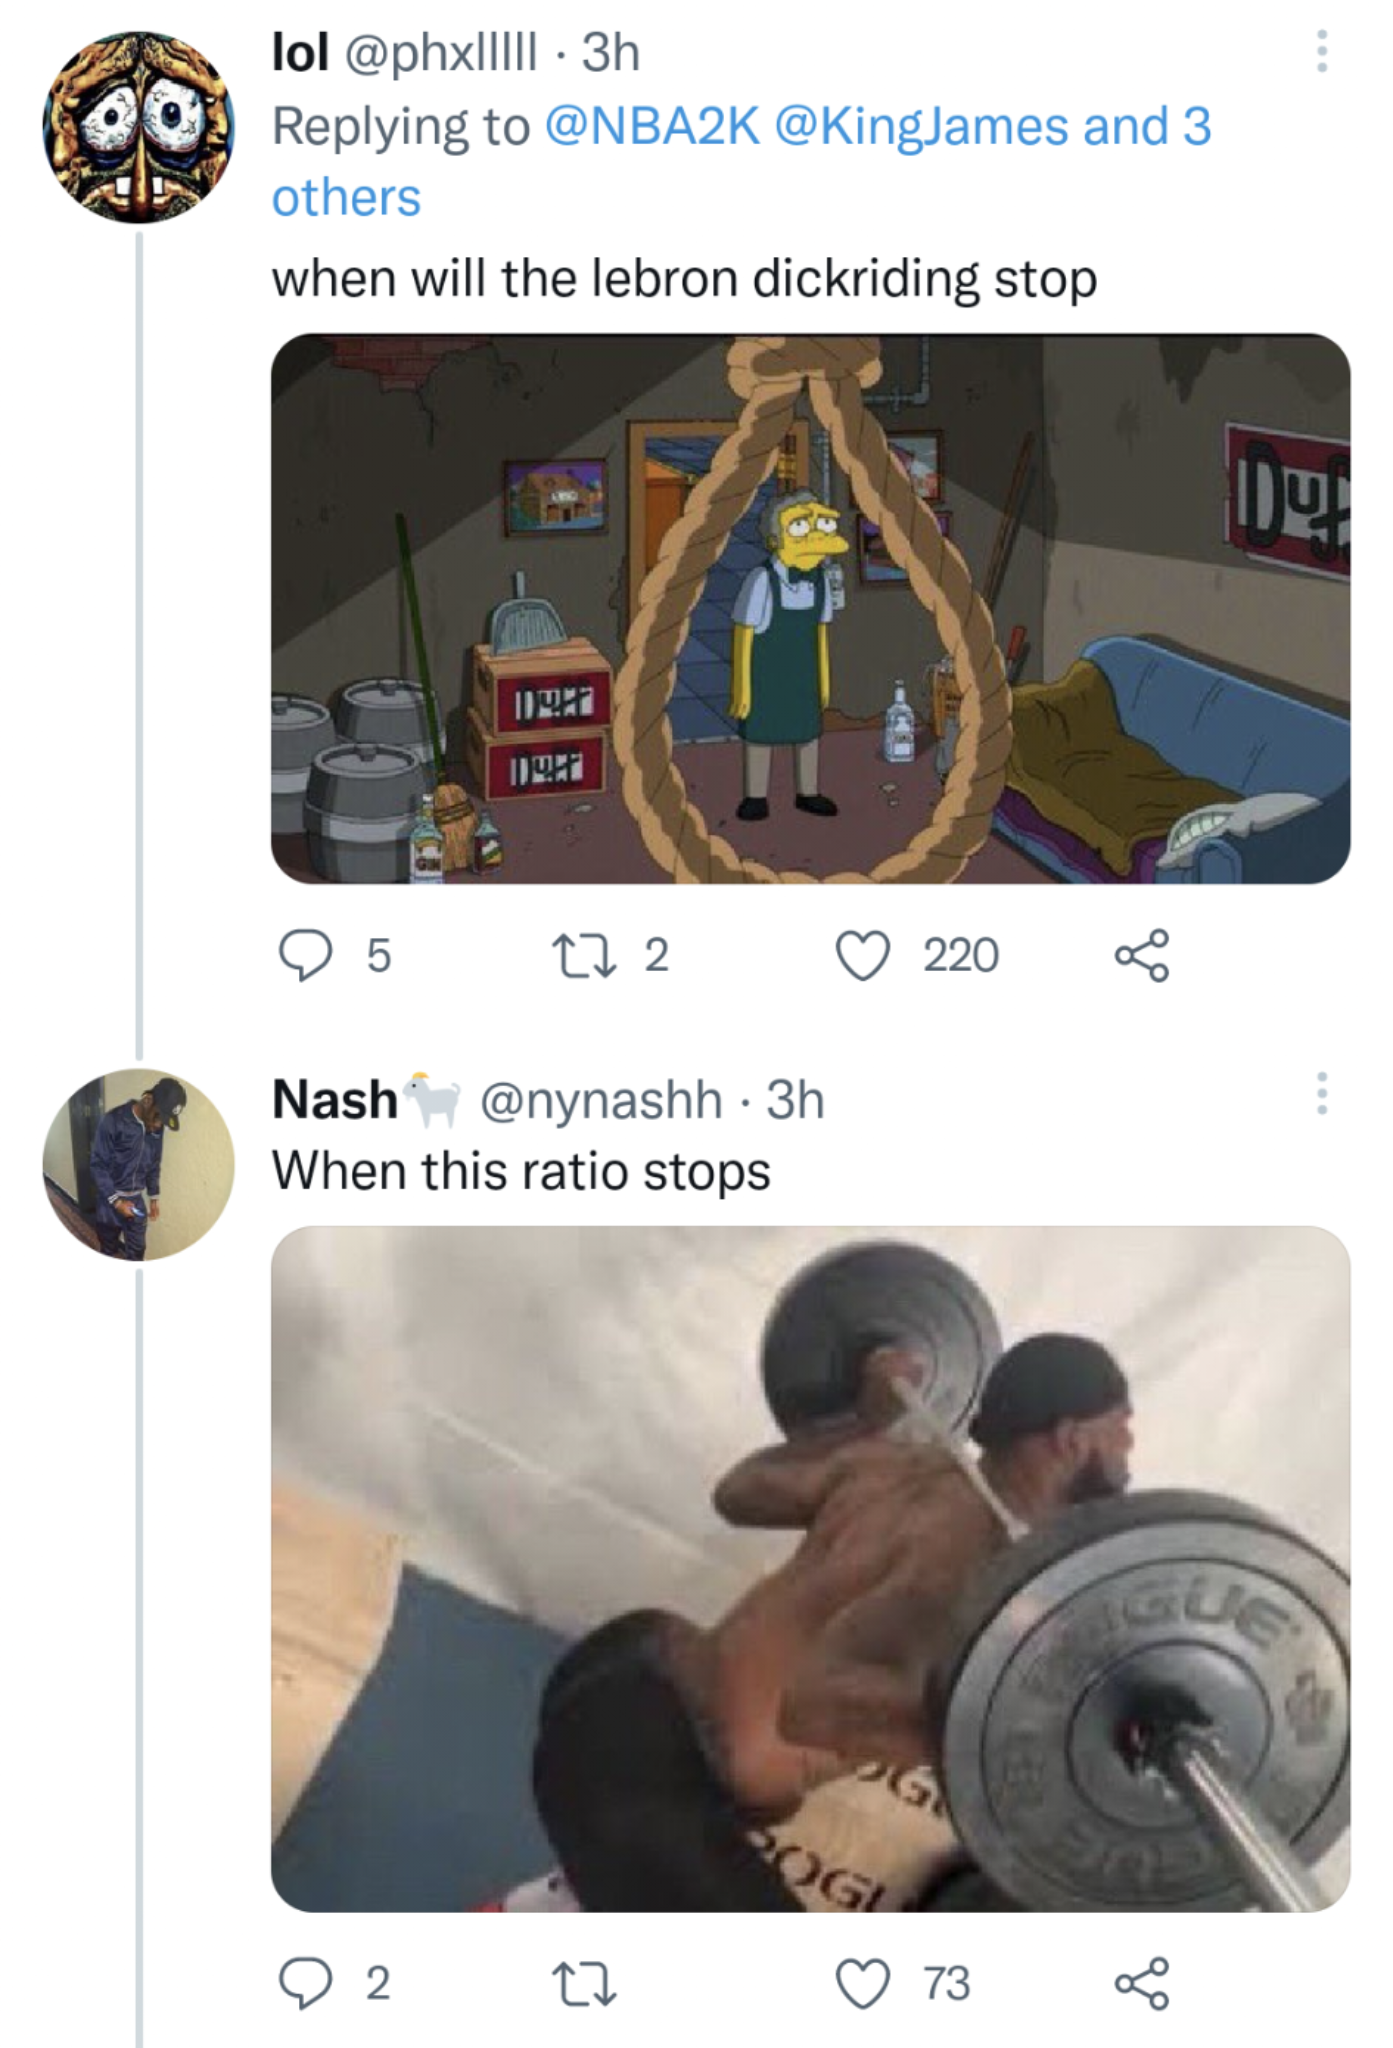1393x2048 pixels.
Task: View the Simpsons noose image
Action: (810, 608)
